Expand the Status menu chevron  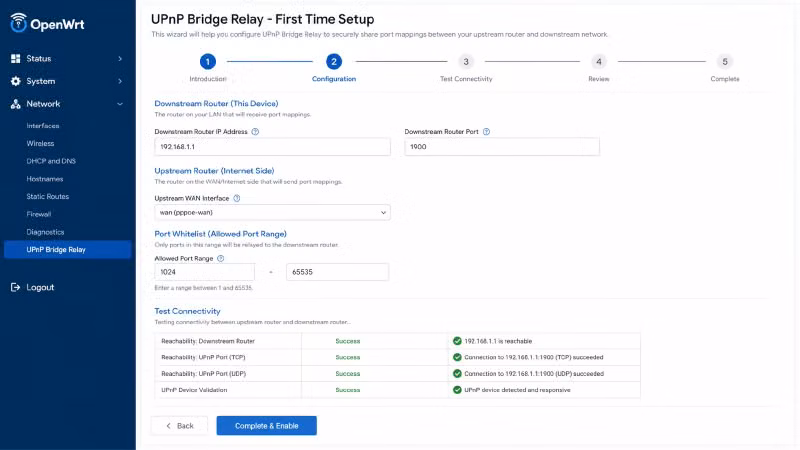[120, 59]
